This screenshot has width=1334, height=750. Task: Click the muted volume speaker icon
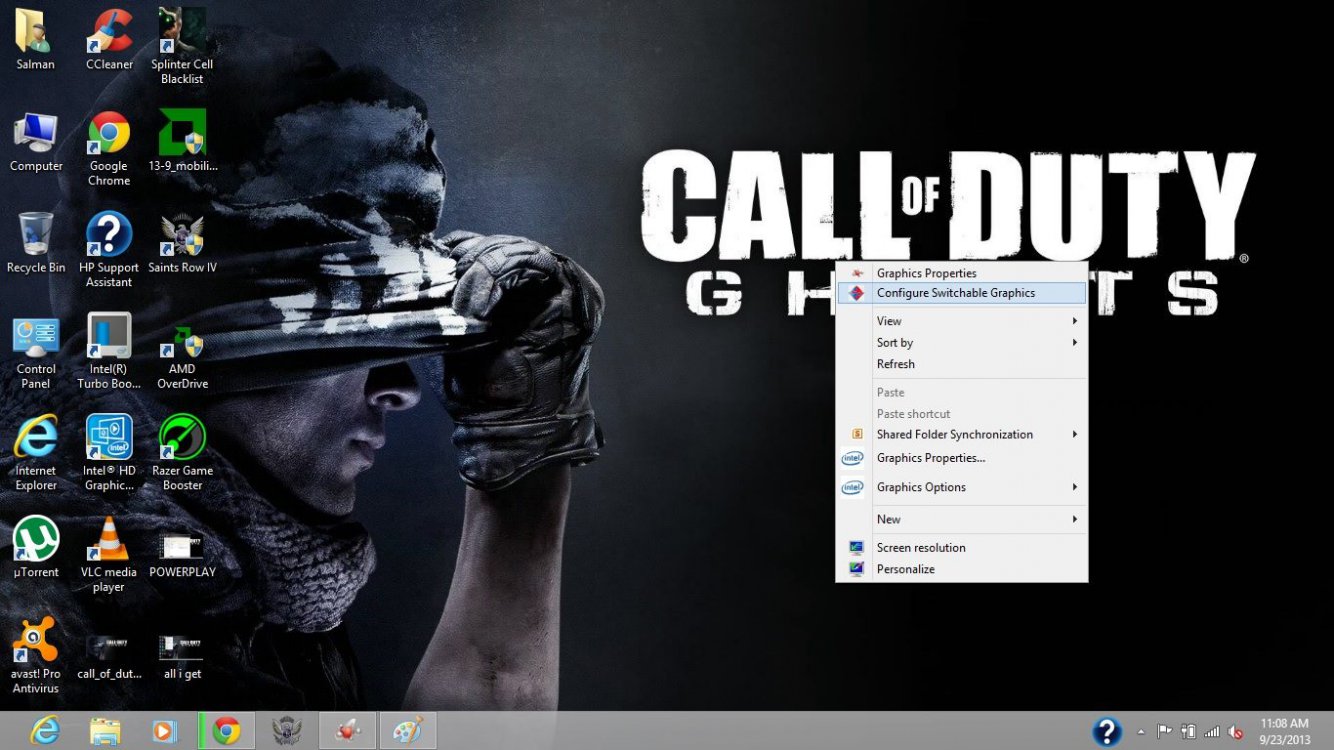click(x=1236, y=732)
